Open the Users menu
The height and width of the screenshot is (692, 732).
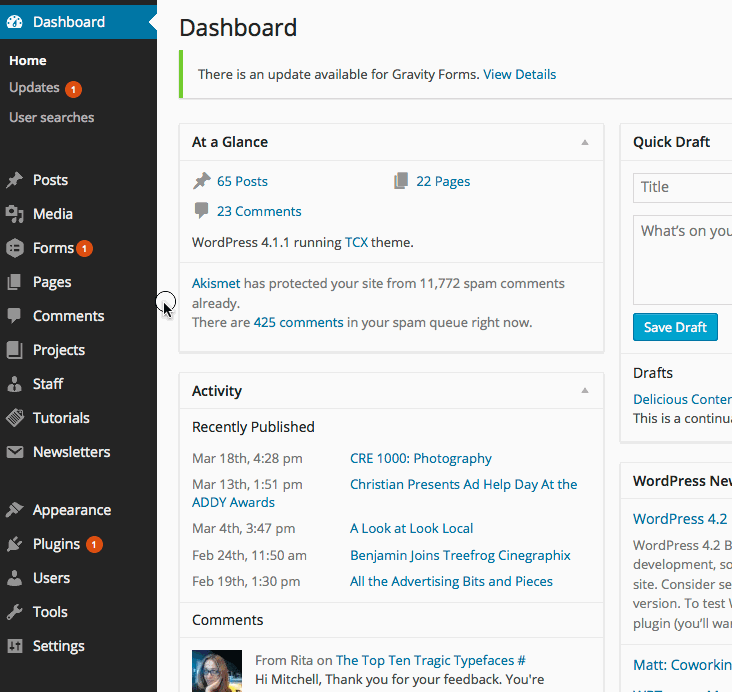pyautogui.click(x=51, y=578)
